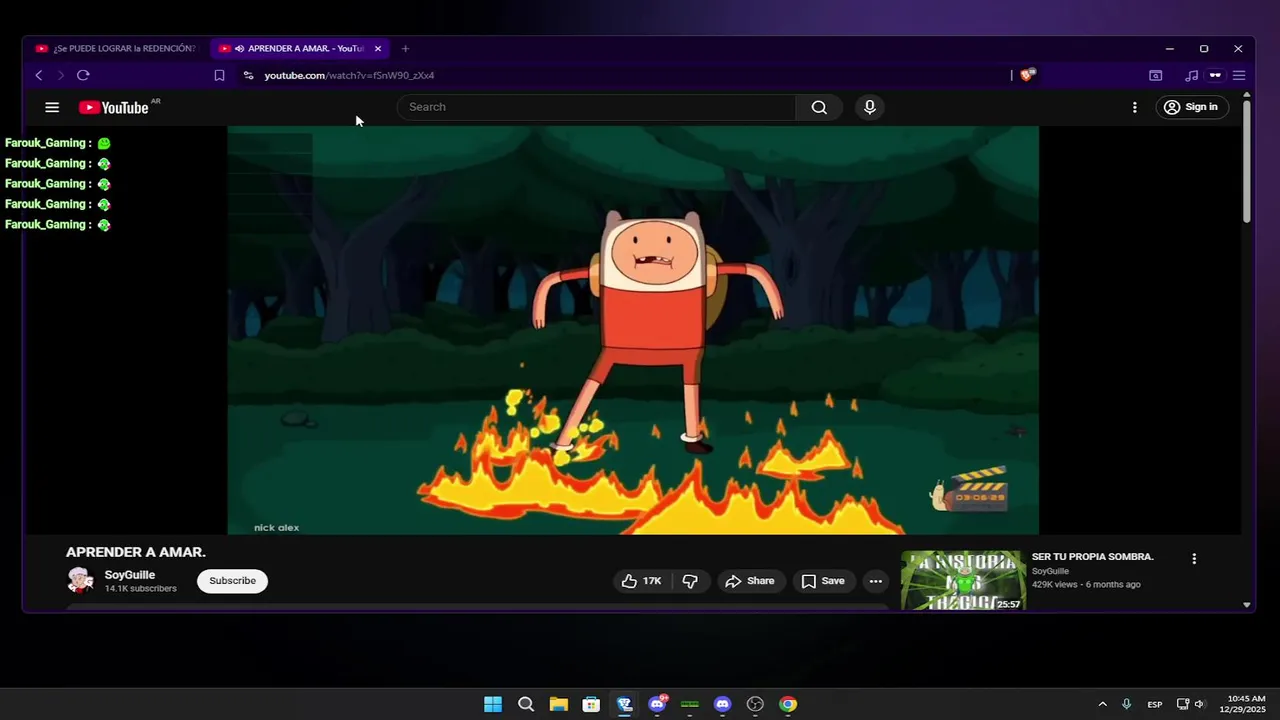The image size is (1280, 720).
Task: Open the YouTube hamburger guide menu
Action: [52, 107]
